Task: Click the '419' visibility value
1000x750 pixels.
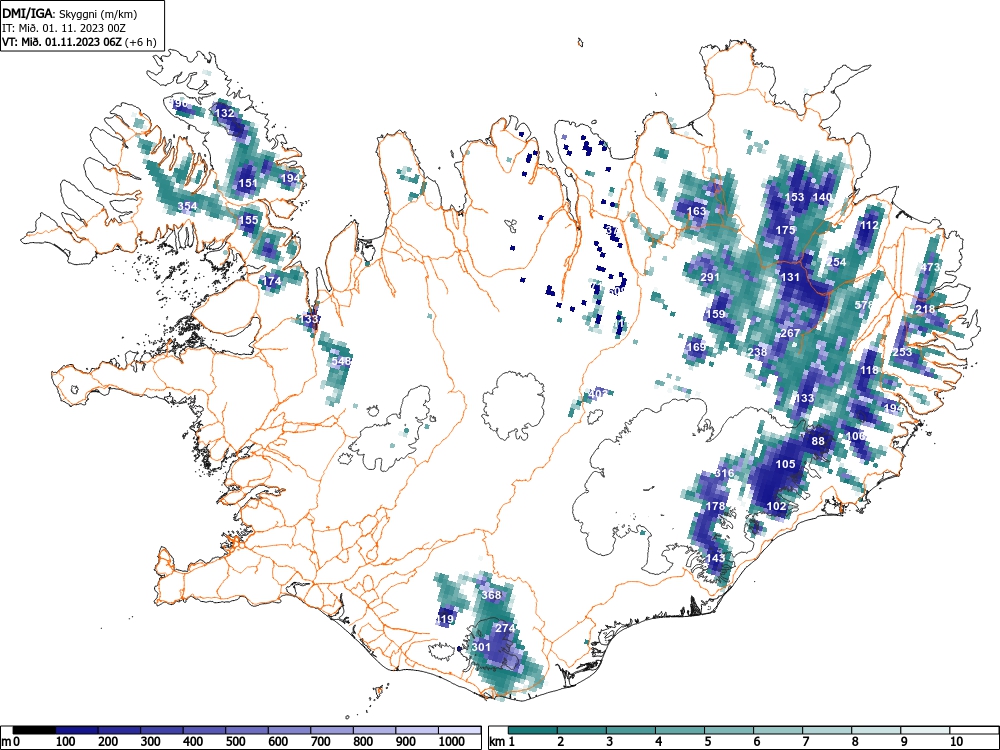Action: [x=445, y=619]
